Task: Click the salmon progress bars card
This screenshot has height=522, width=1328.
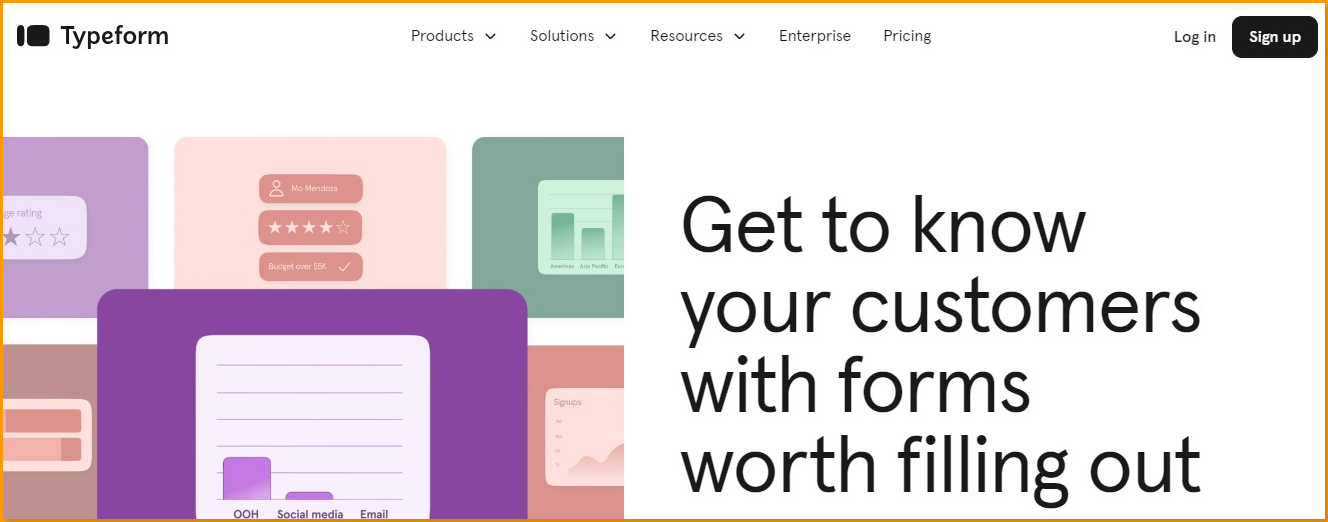Action: click(44, 435)
